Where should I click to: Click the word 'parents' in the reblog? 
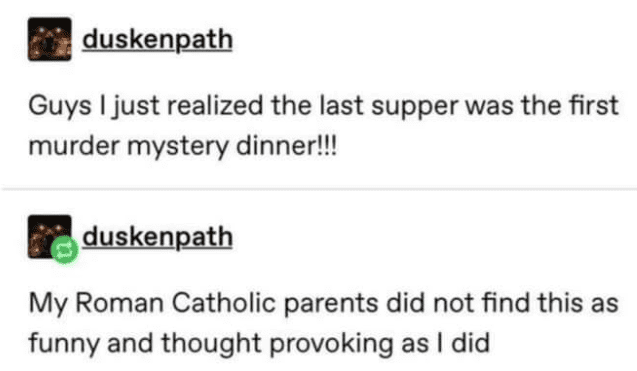(331, 305)
